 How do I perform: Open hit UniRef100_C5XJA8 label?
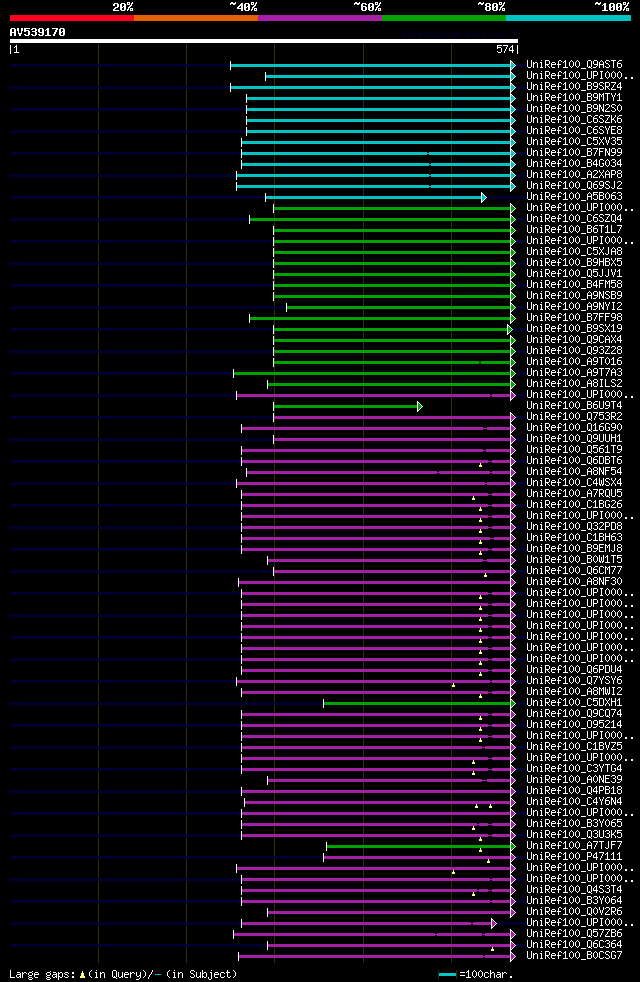(x=574, y=252)
